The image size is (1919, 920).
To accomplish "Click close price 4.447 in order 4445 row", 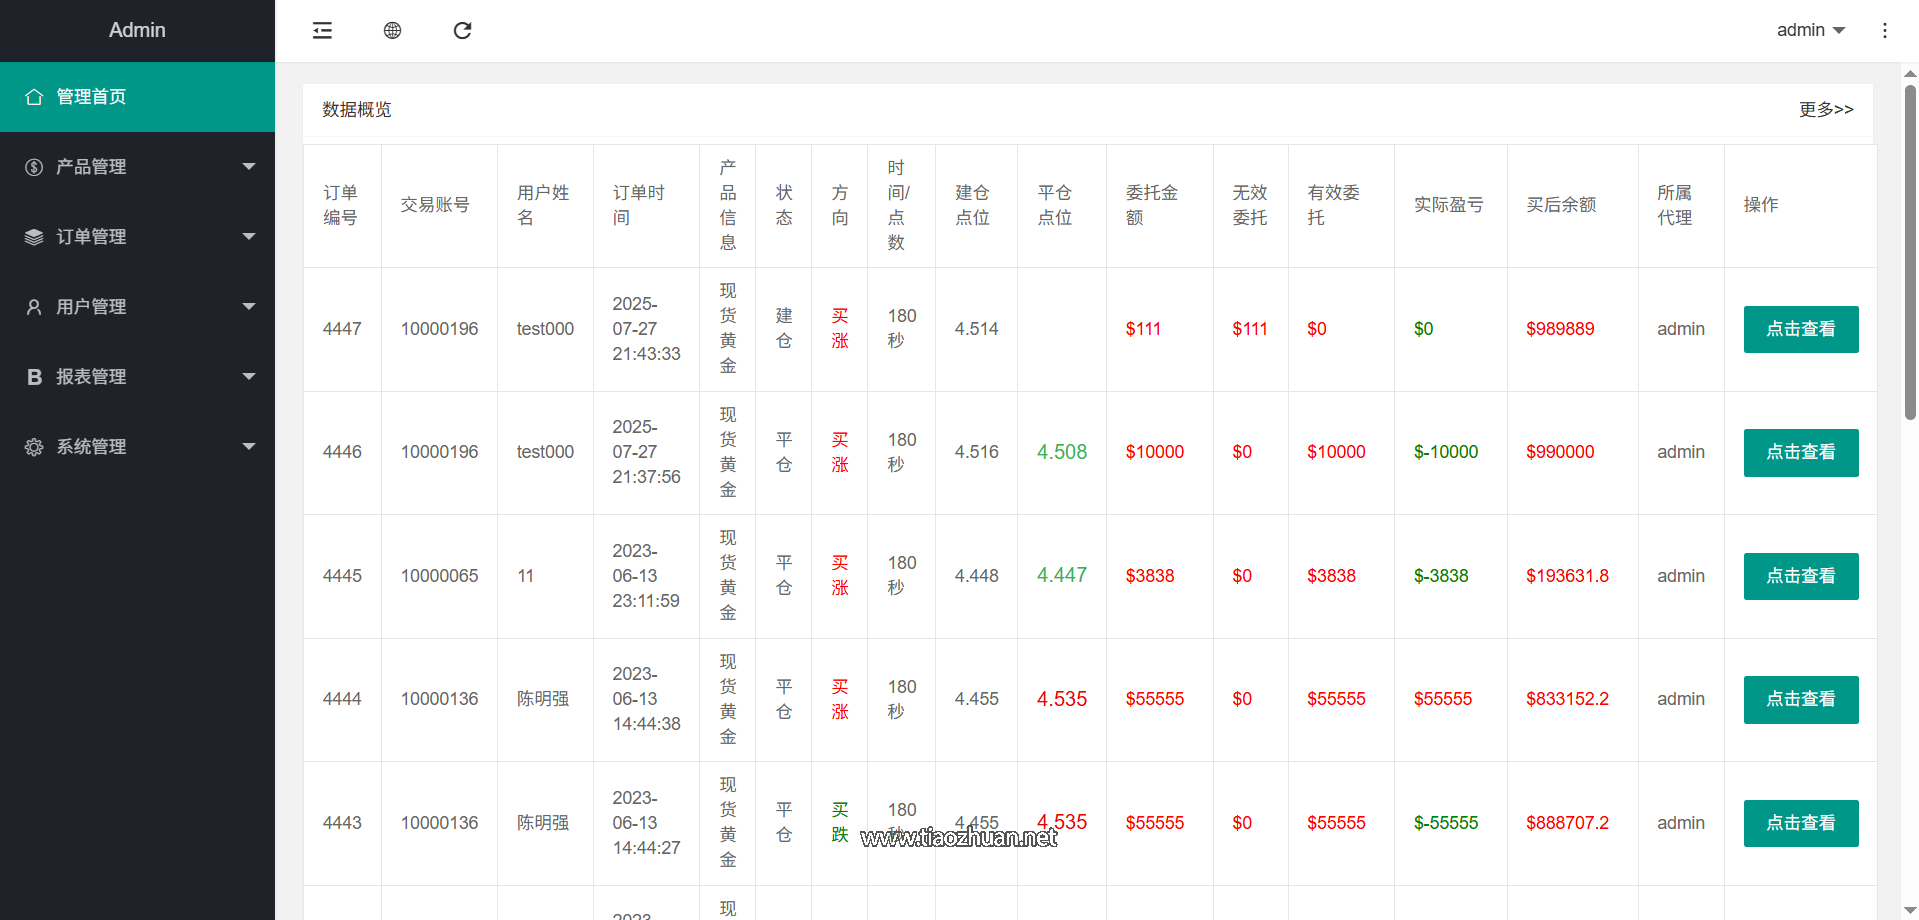I will point(1062,576).
